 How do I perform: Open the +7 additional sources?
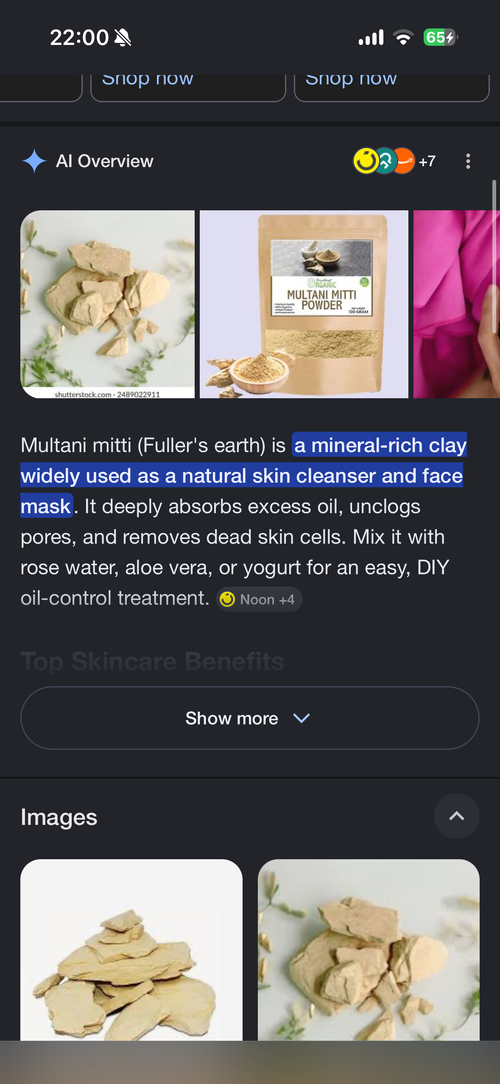point(427,161)
